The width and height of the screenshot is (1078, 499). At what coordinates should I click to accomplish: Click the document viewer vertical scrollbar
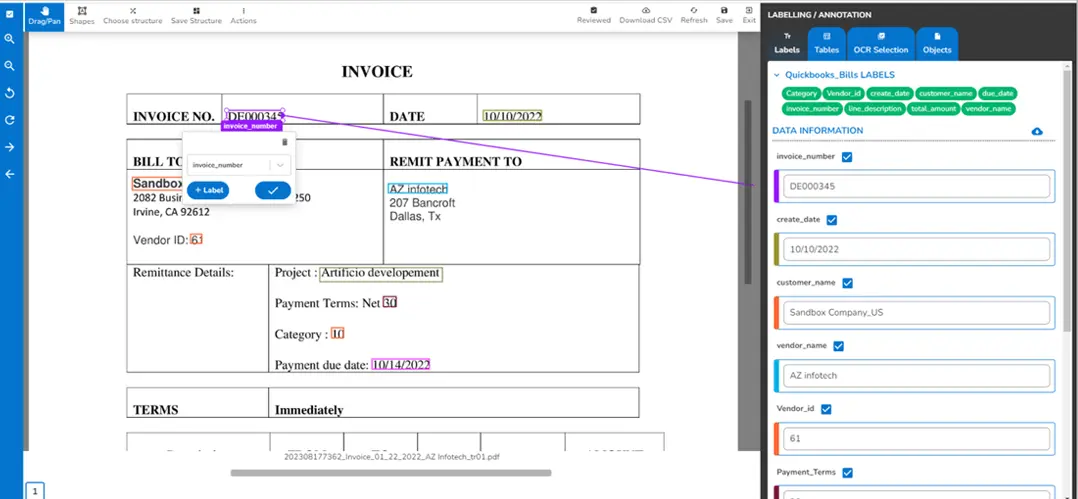click(x=748, y=192)
